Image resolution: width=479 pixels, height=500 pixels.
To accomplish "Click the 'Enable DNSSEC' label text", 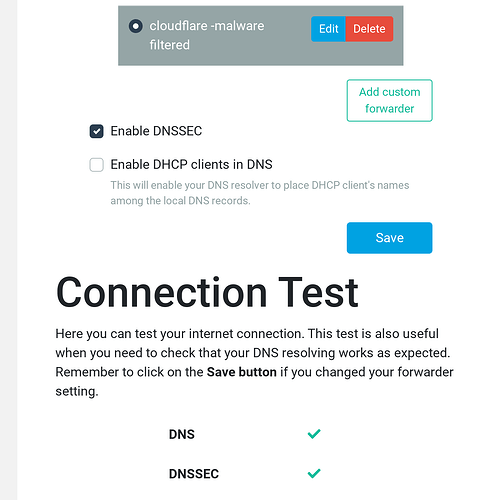I will point(156,131).
